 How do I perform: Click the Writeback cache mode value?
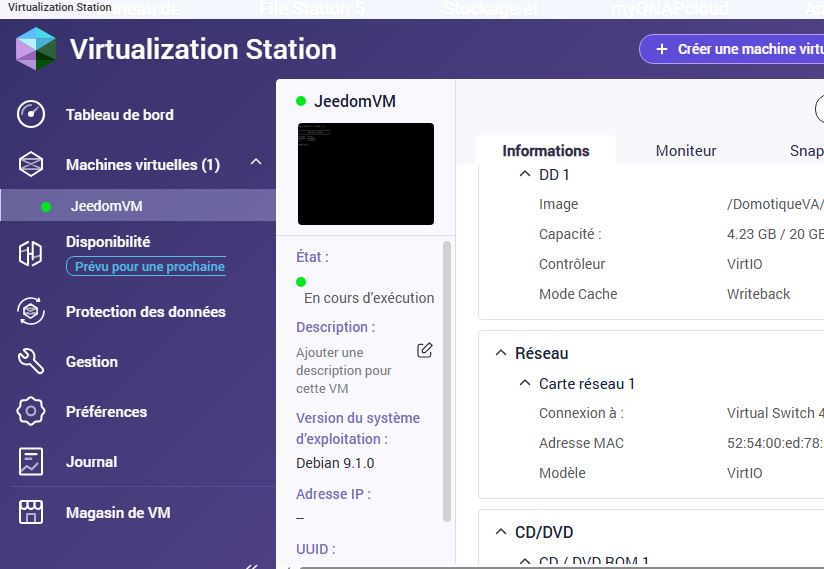758,294
